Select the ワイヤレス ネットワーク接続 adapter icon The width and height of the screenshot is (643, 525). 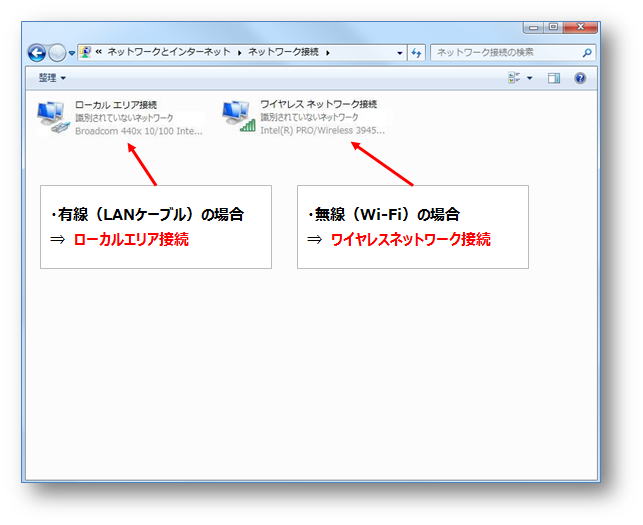pos(239,116)
